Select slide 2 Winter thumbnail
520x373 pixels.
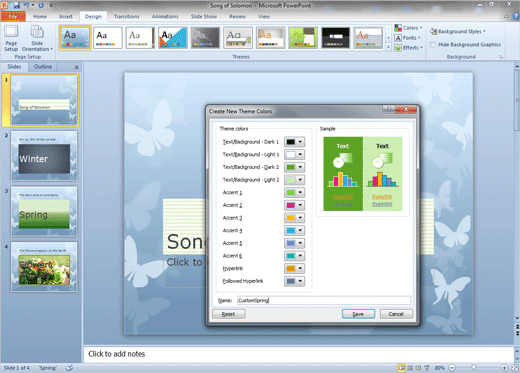[44, 156]
